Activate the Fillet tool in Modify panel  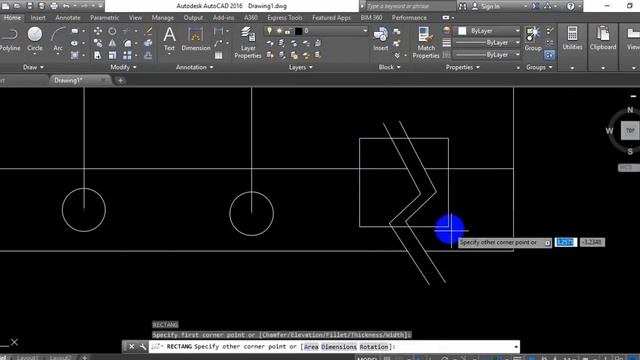(x=127, y=43)
